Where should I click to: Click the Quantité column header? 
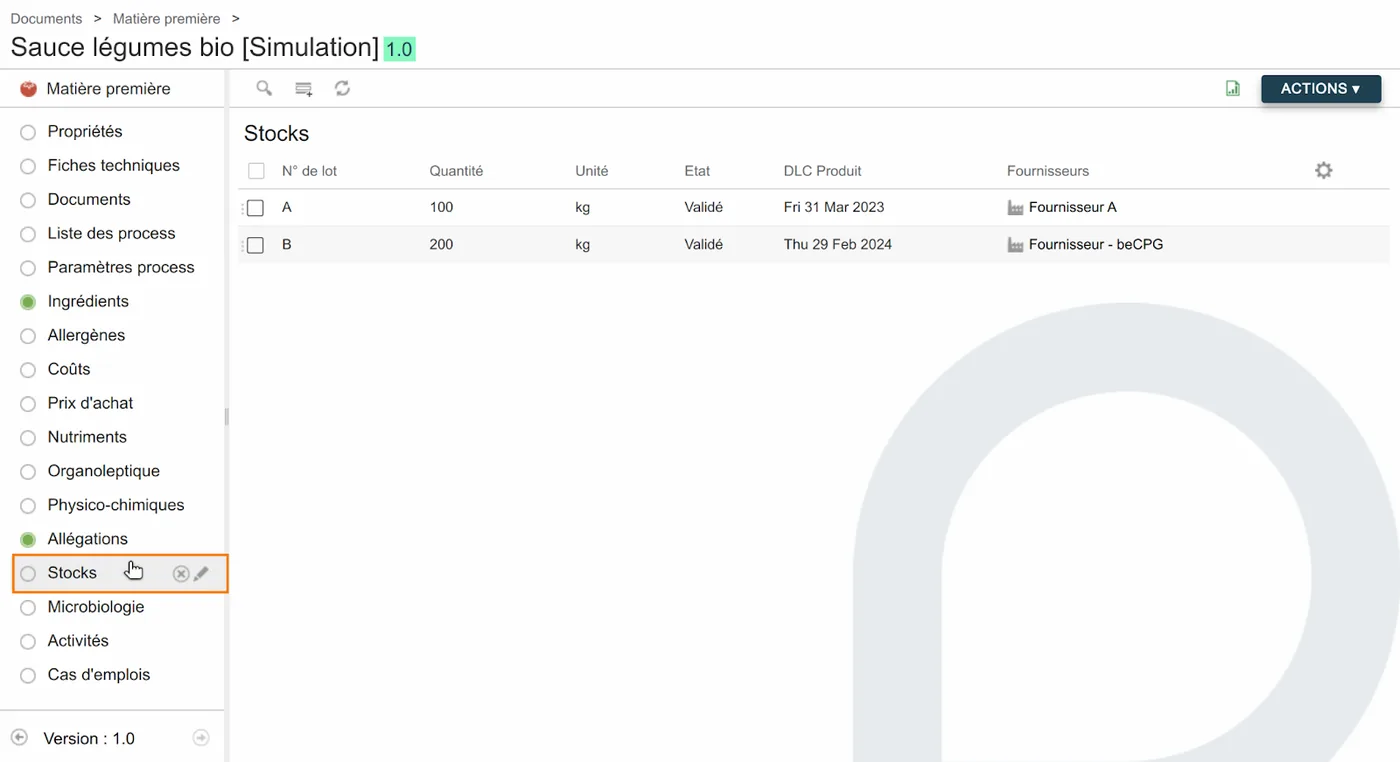(x=456, y=171)
